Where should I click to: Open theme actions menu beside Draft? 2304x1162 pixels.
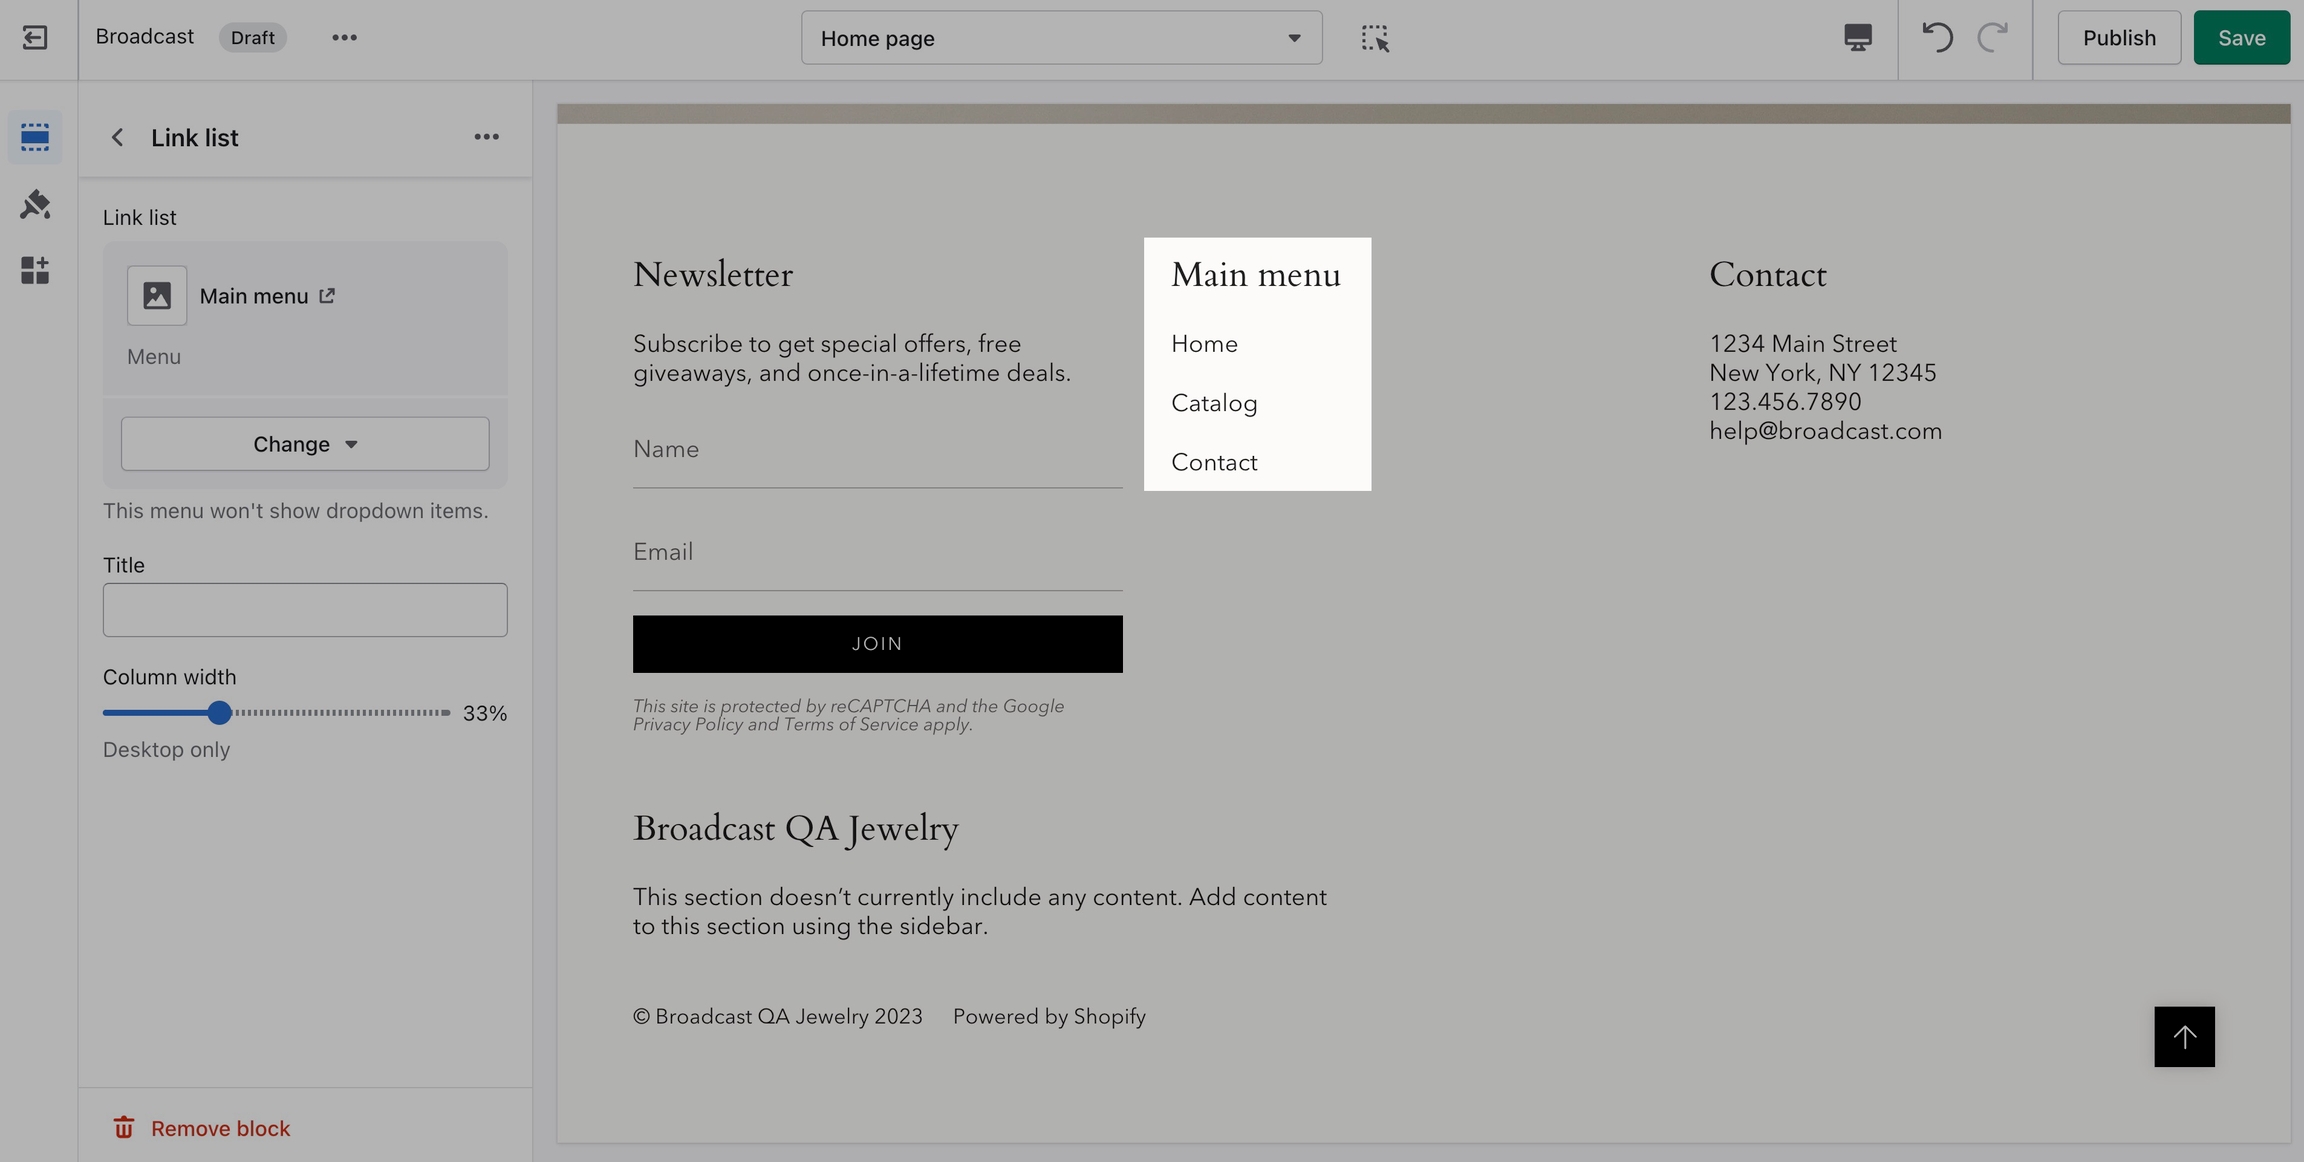point(344,38)
